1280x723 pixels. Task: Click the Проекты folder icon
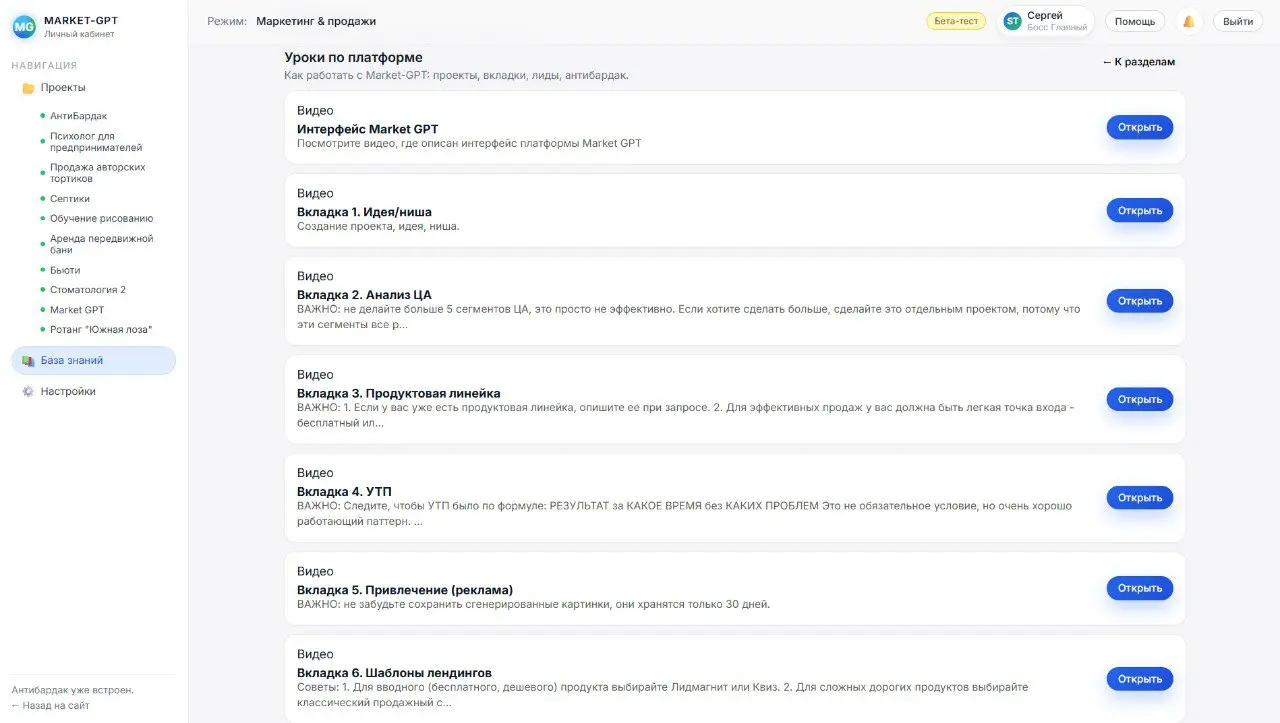click(28, 88)
